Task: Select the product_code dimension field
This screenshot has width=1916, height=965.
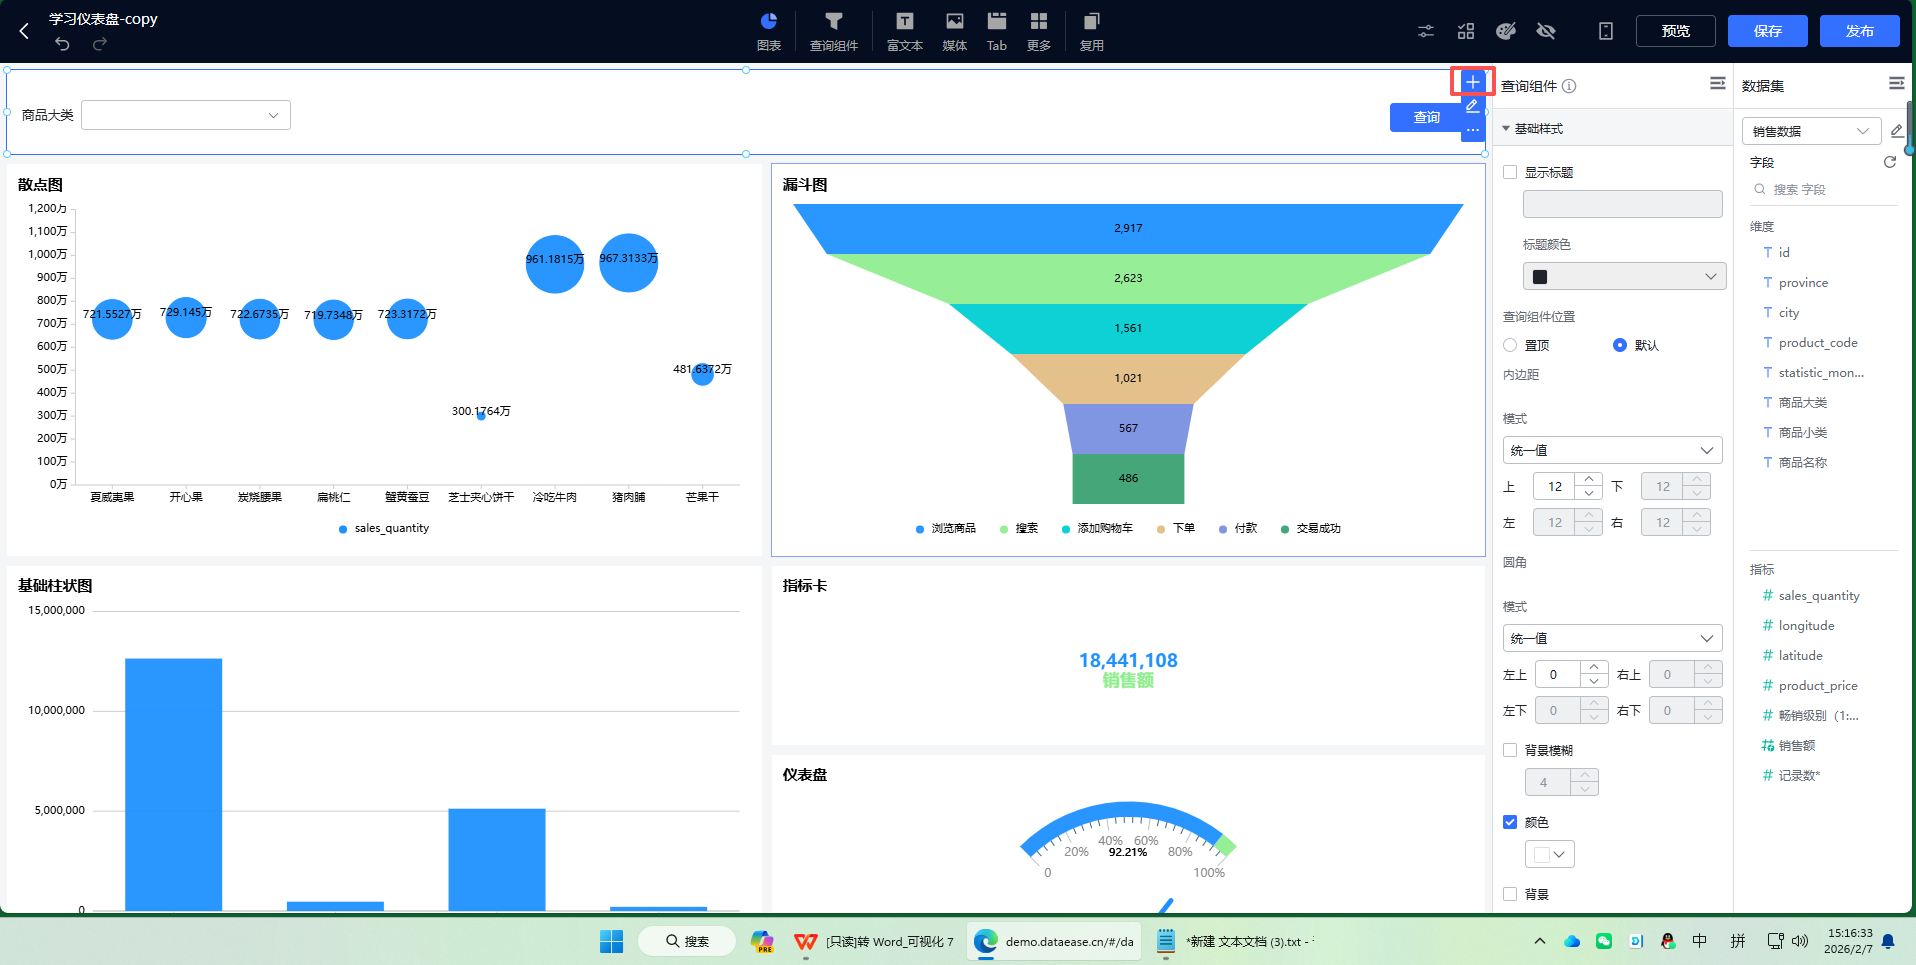Action: [x=1820, y=343]
